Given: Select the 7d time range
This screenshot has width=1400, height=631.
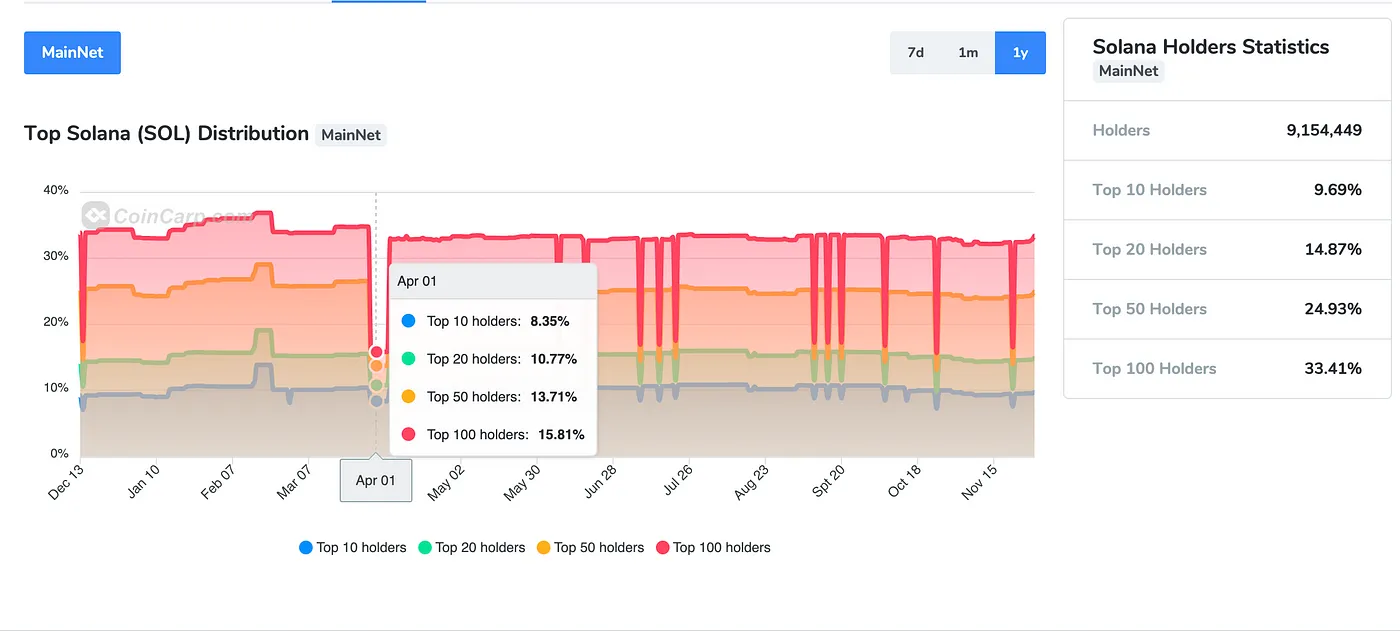Looking at the screenshot, I should 915,53.
